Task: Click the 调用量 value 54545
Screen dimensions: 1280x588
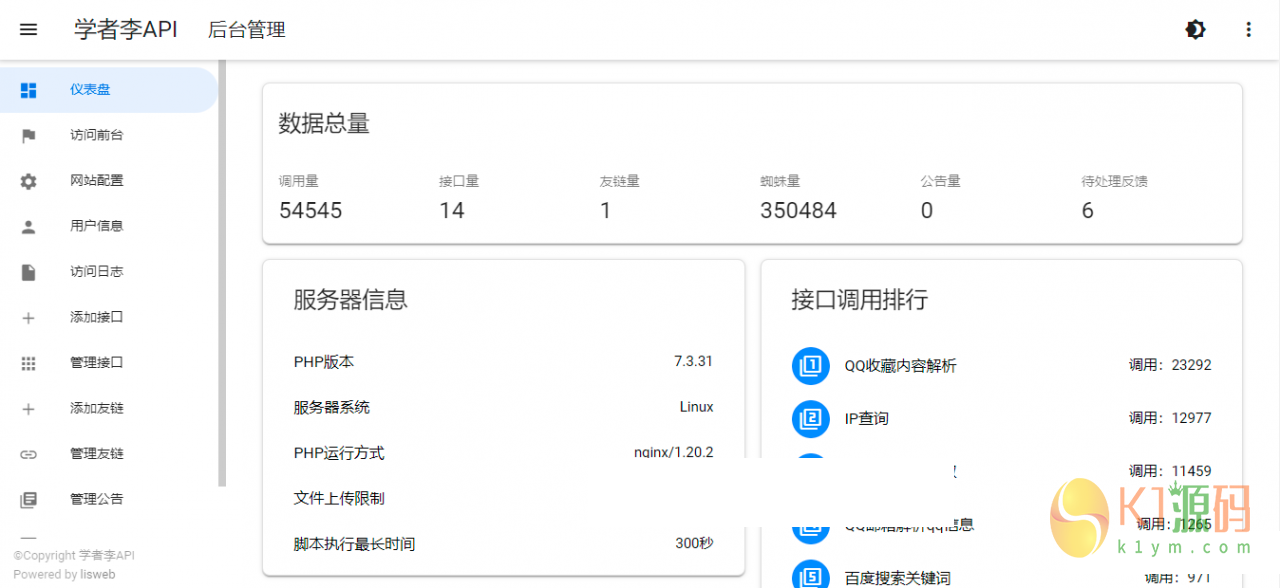Action: (x=310, y=210)
